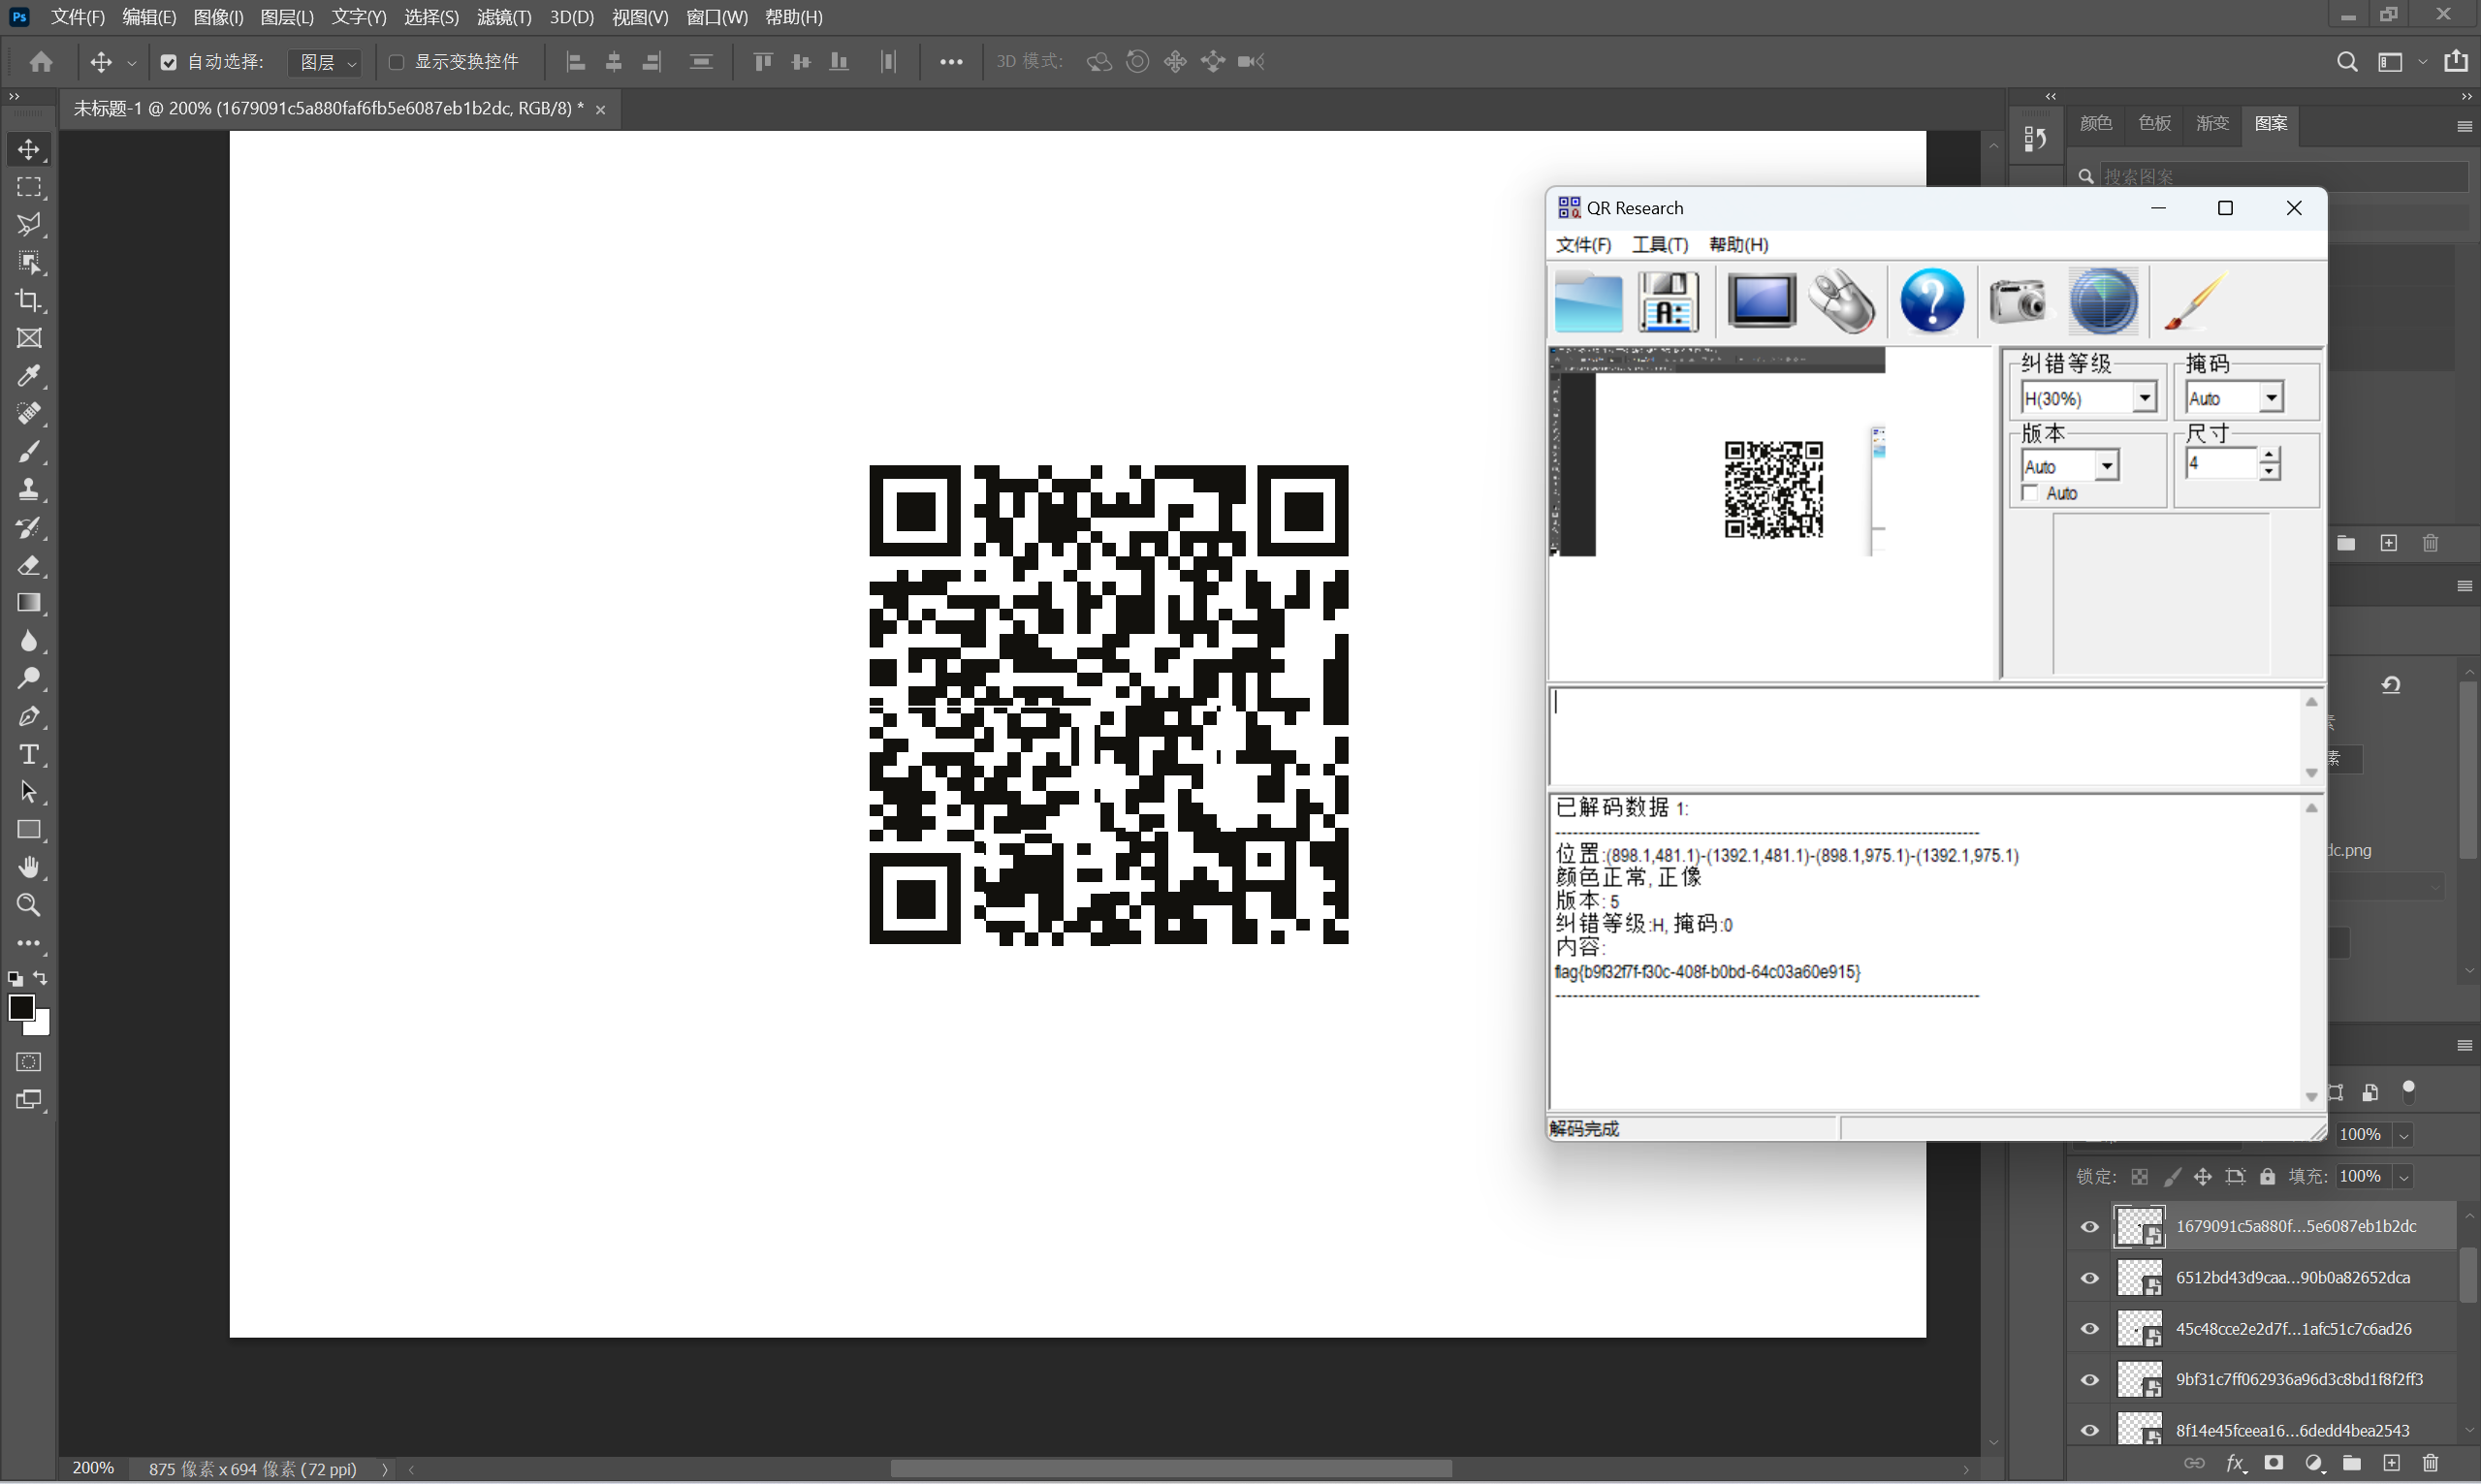Hide layer 1679091c5a880f...5e6087eb1b2dc

point(2090,1226)
